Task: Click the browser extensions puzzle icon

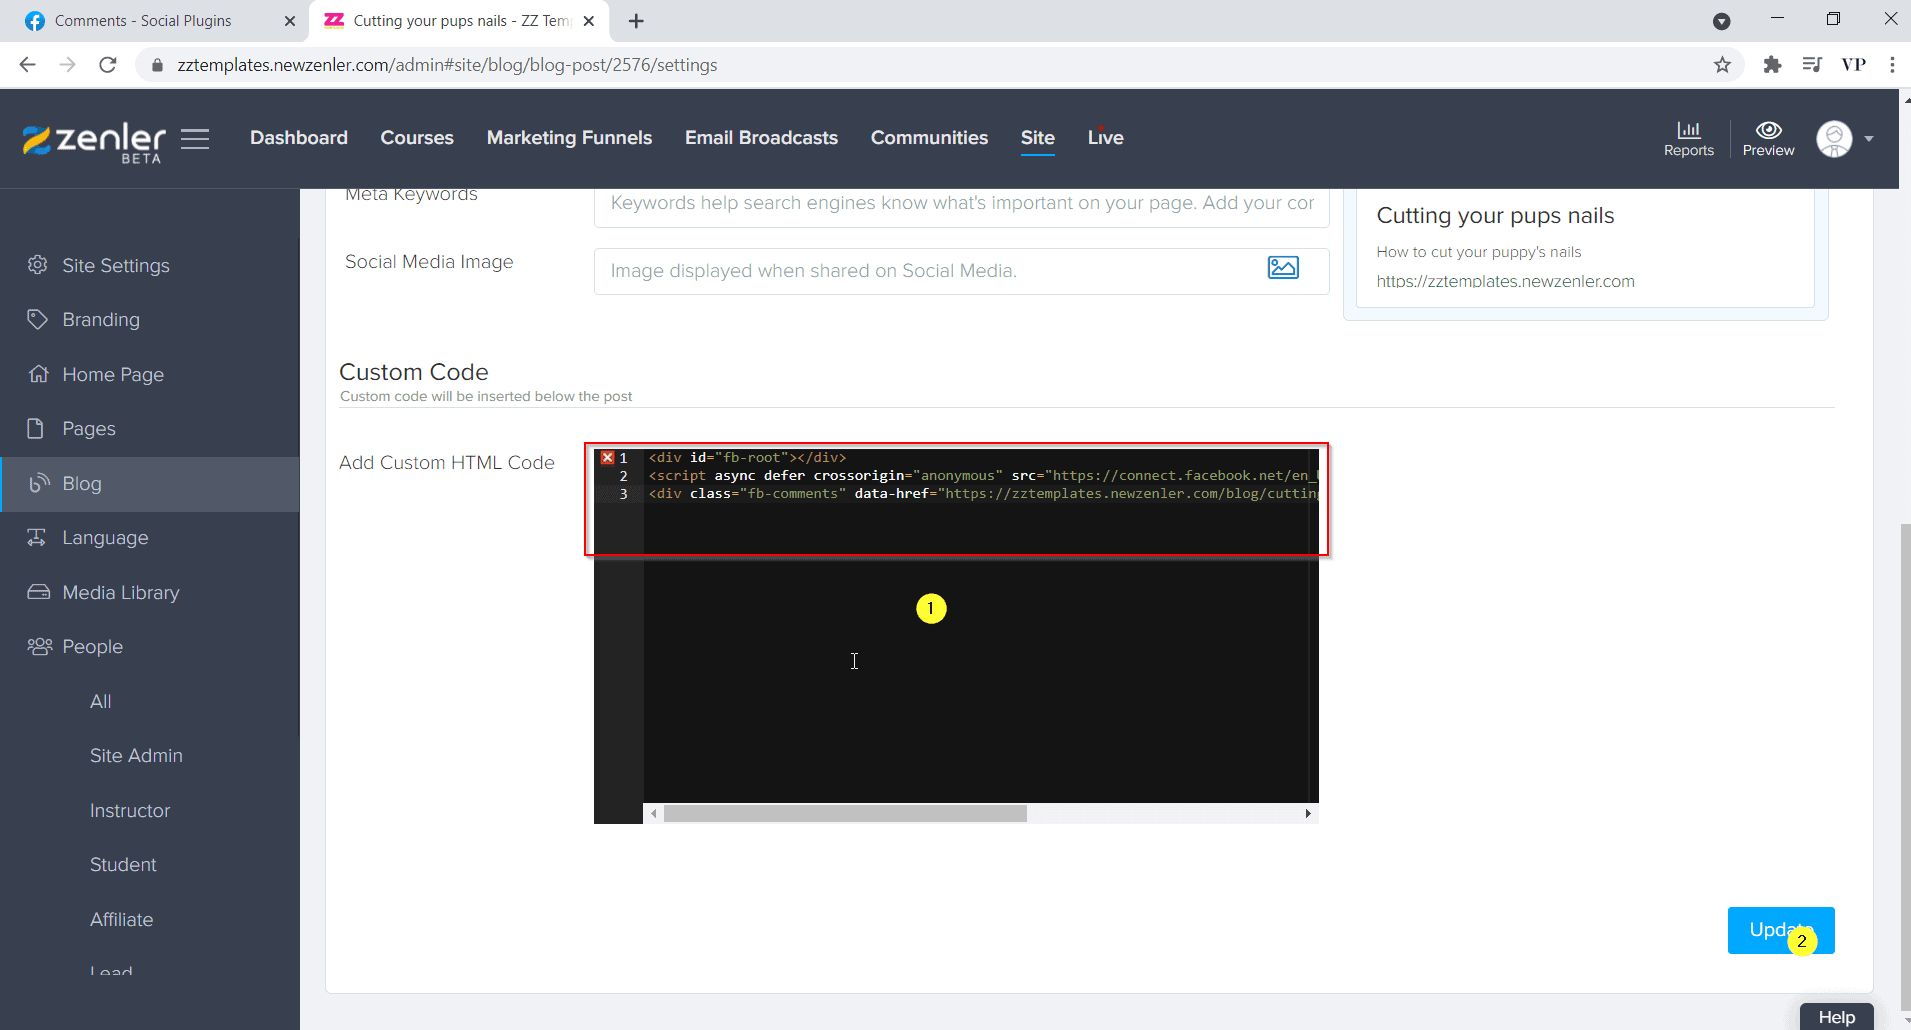Action: (x=1773, y=64)
